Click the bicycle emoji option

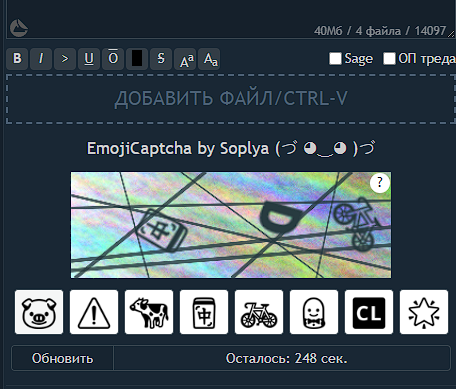[x=259, y=312]
